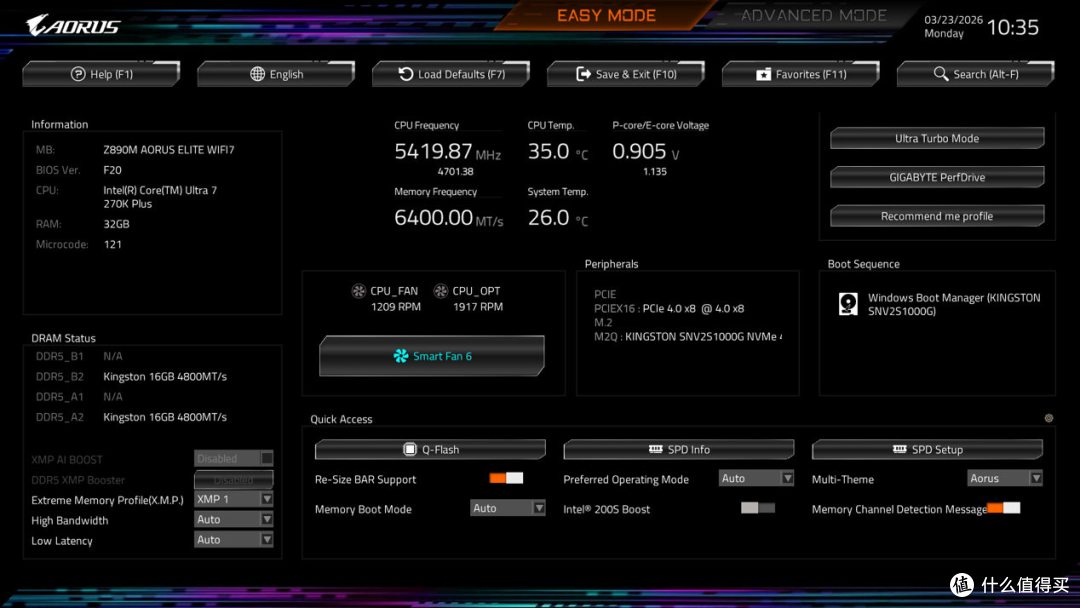Open Help (F1)

click(x=101, y=74)
